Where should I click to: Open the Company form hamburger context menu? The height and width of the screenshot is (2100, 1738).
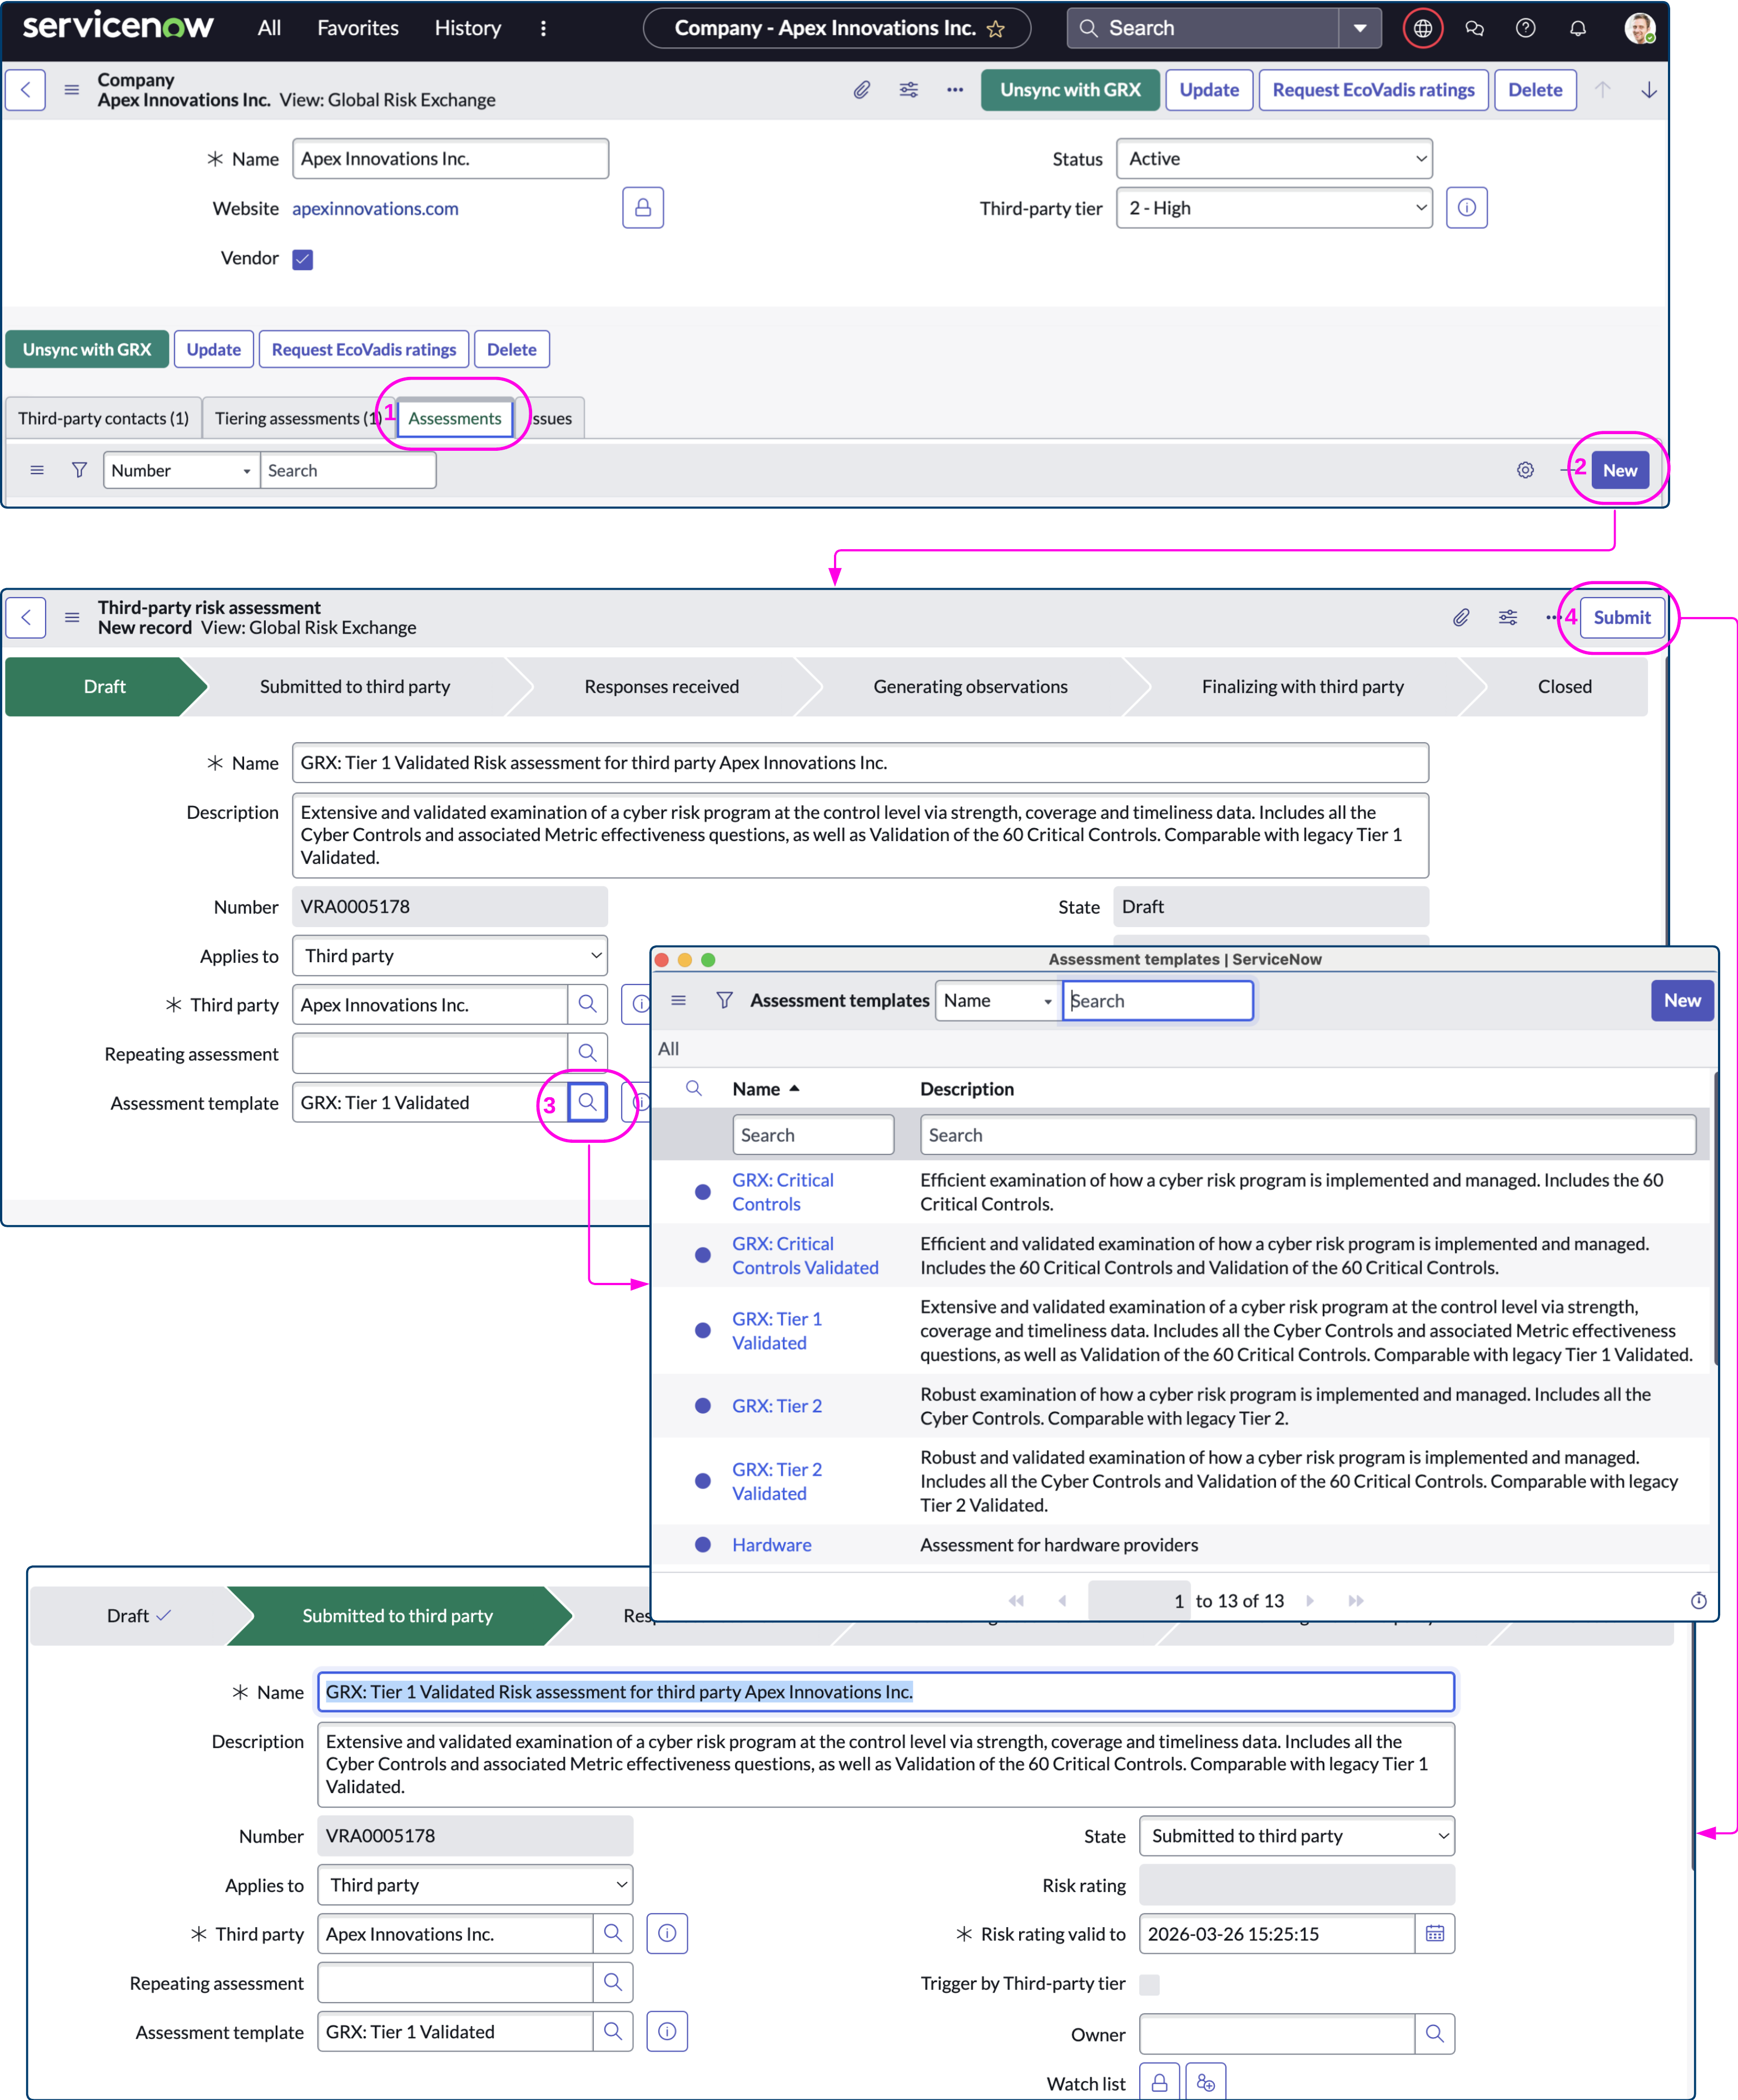[x=71, y=90]
